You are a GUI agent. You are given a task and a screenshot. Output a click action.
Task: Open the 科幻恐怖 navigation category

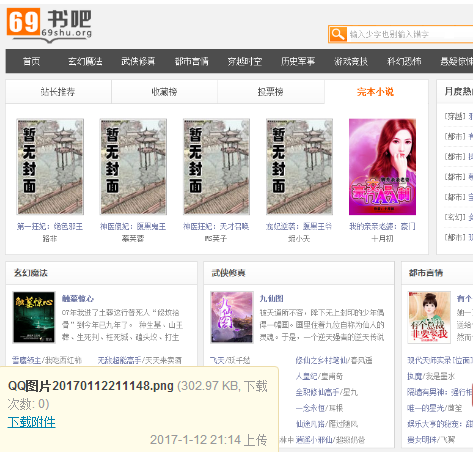[404, 61]
